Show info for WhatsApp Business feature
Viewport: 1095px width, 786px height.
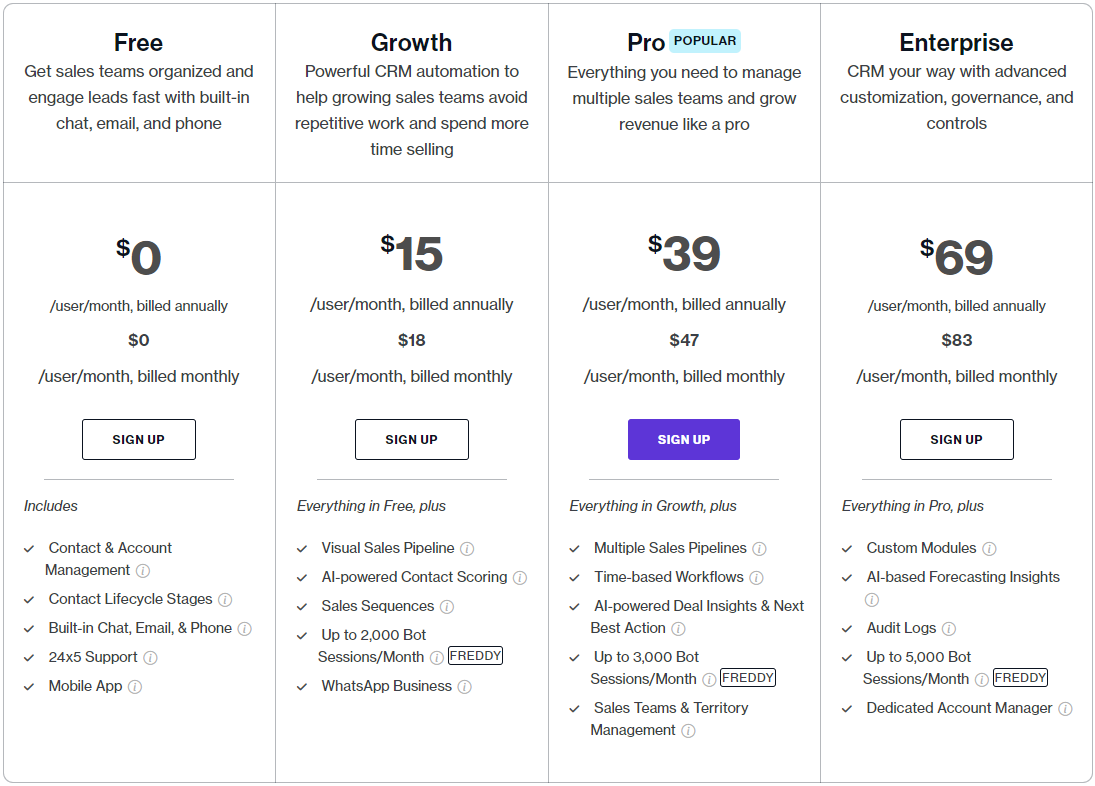(x=465, y=687)
